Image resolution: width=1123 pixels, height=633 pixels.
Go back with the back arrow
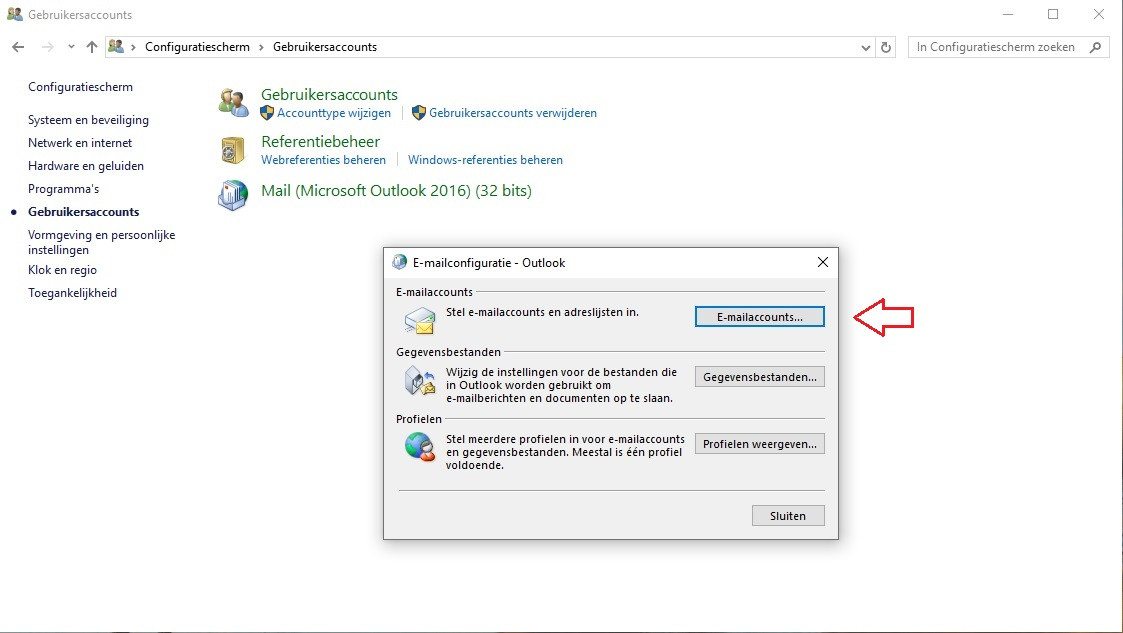tap(19, 47)
